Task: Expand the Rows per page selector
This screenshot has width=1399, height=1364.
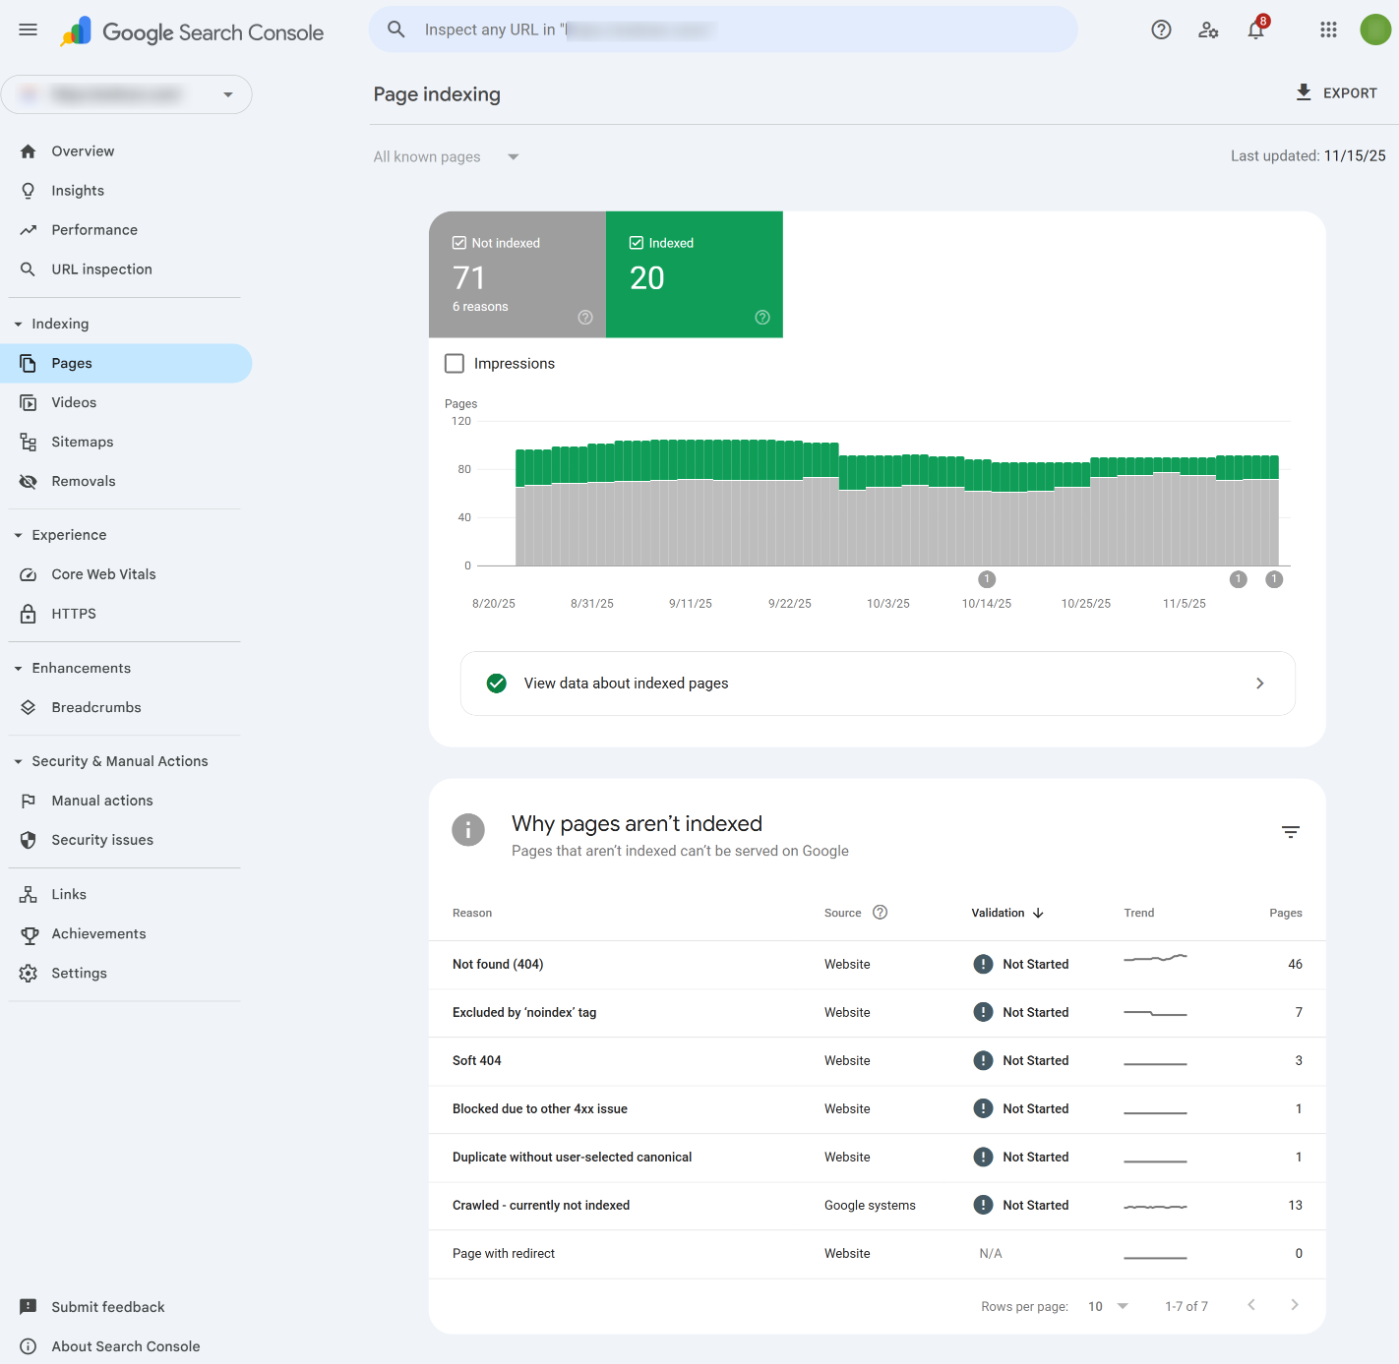Action: pos(1106,1306)
